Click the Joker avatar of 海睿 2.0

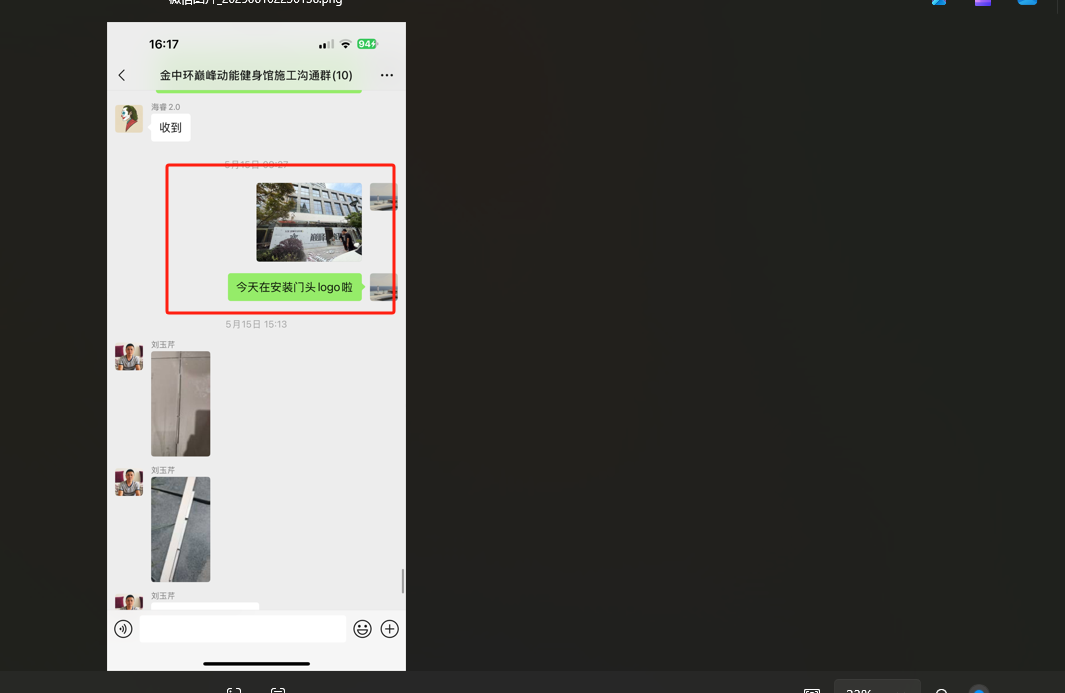(128, 119)
